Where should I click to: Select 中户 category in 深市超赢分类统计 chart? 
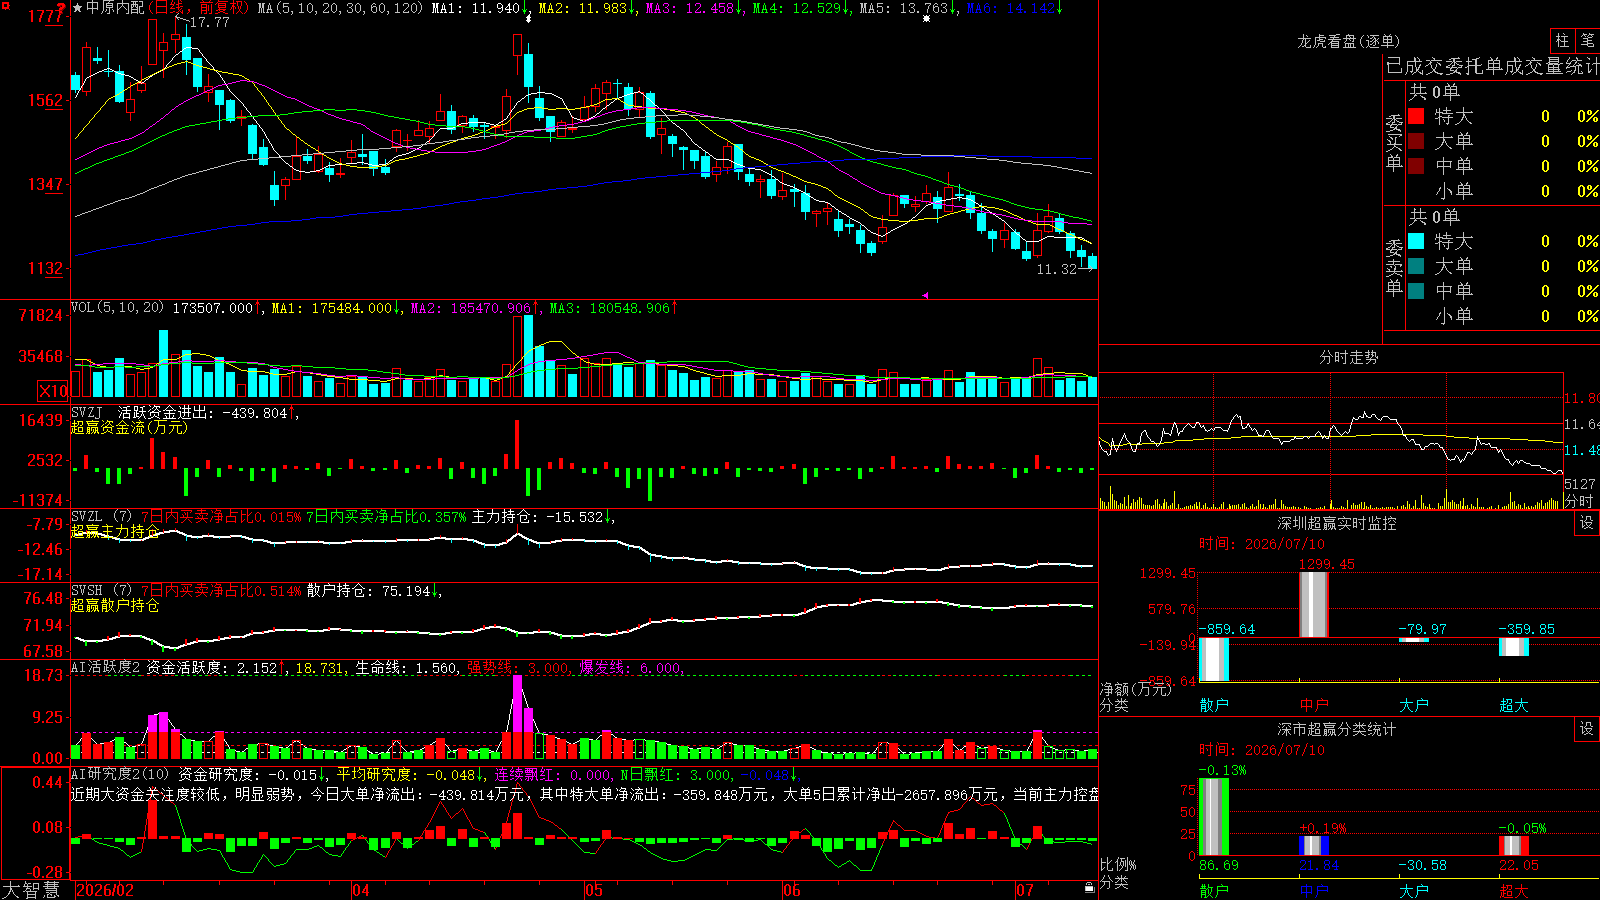1314,891
